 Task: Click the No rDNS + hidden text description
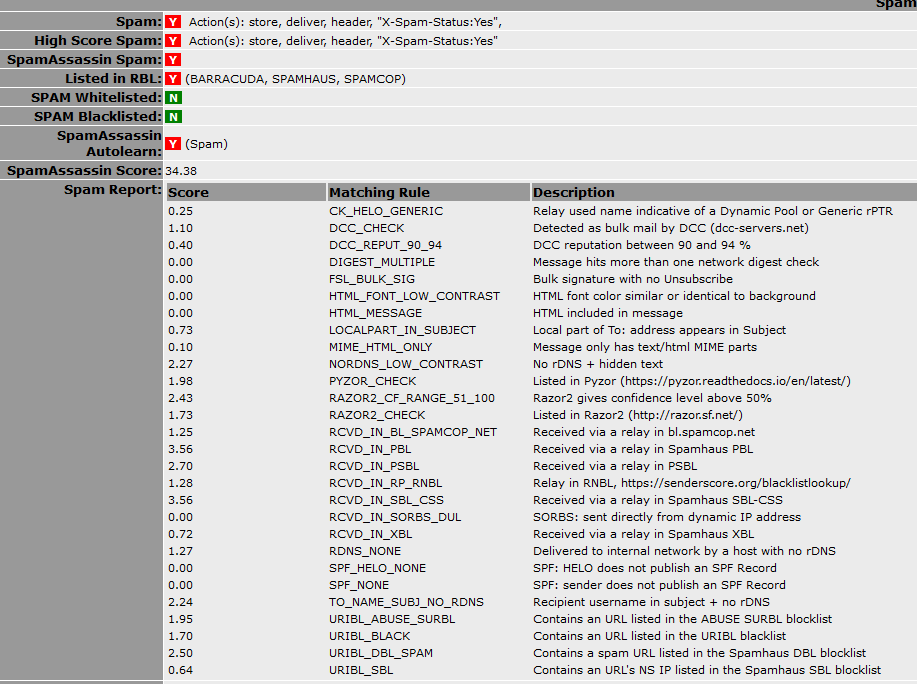[x=598, y=364]
